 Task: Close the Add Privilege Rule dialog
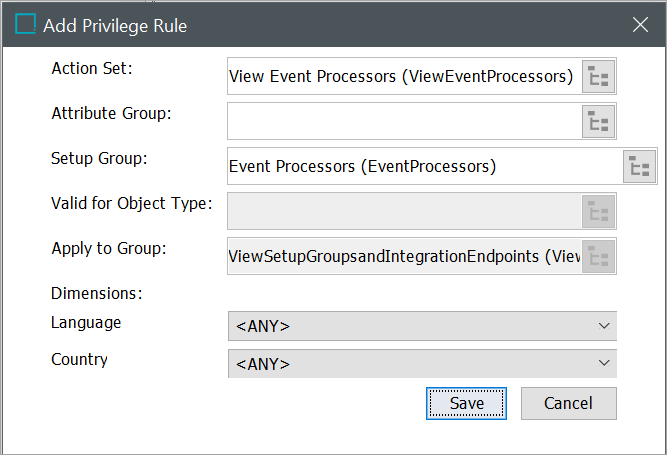(640, 25)
